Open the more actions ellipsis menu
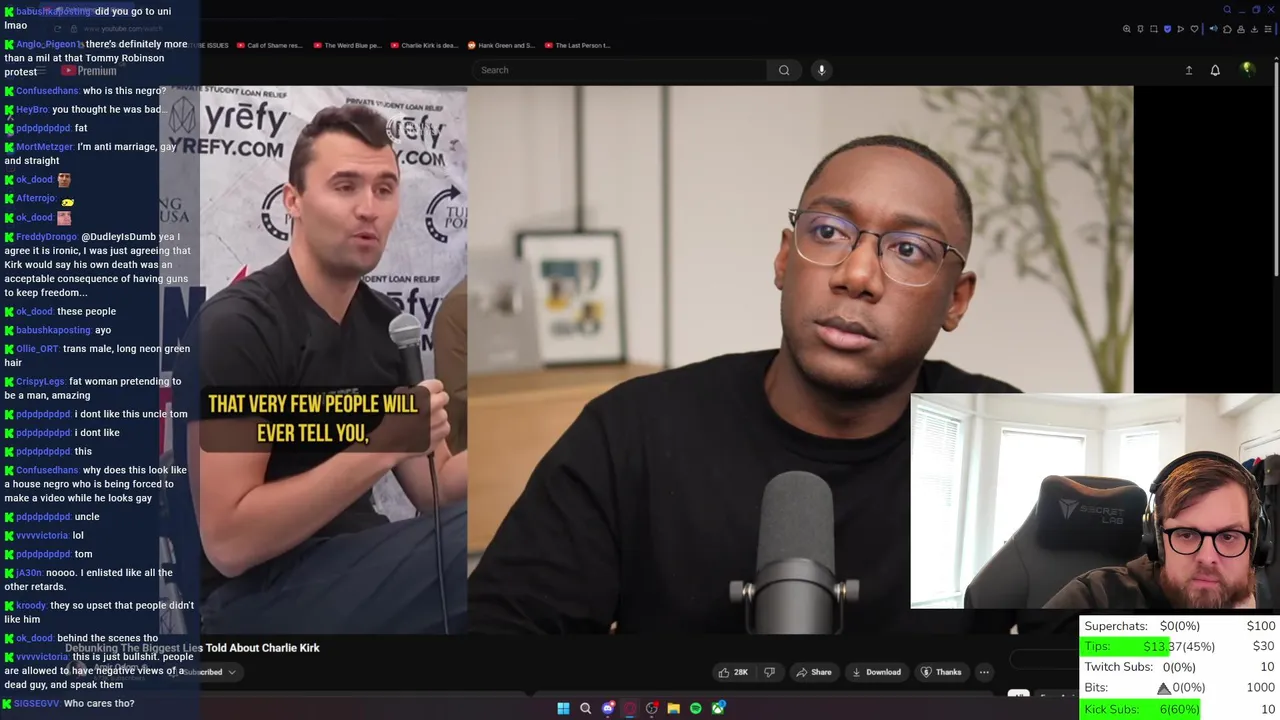Viewport: 1280px width, 720px height. [984, 672]
